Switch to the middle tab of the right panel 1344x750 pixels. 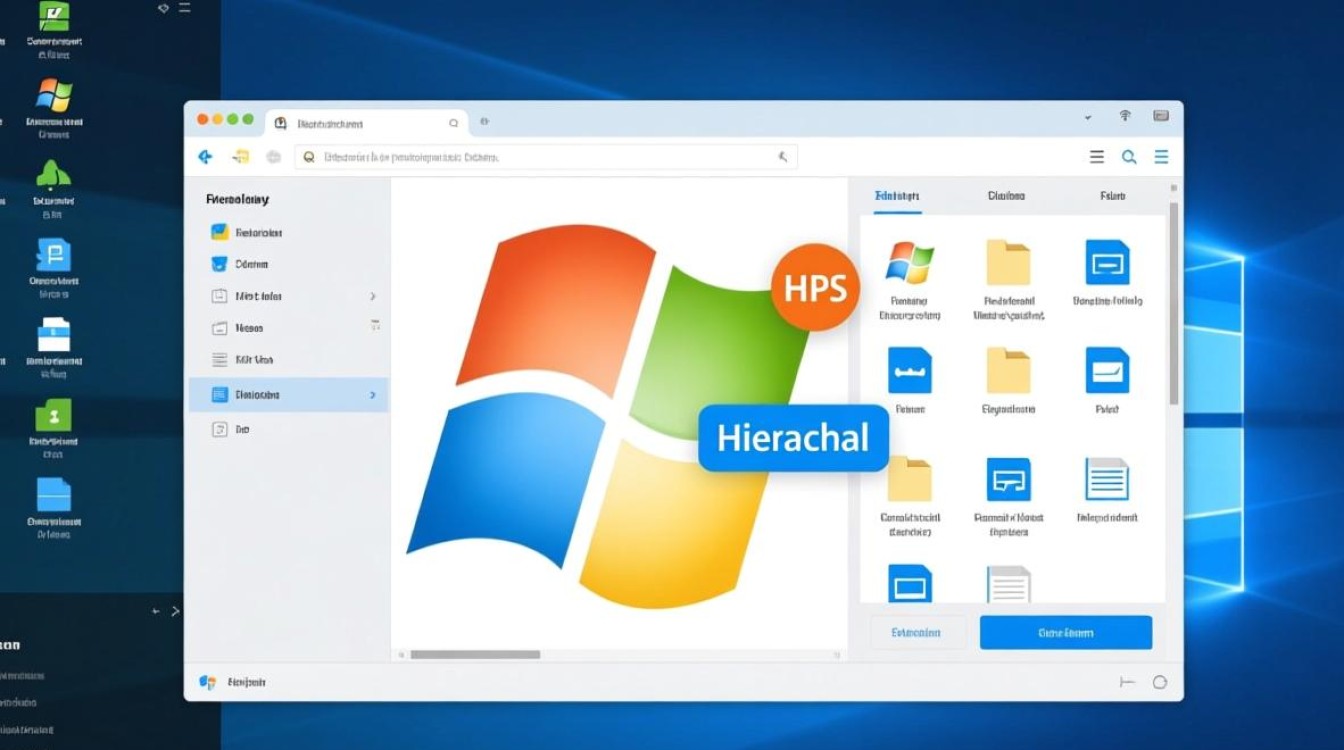pos(1006,195)
